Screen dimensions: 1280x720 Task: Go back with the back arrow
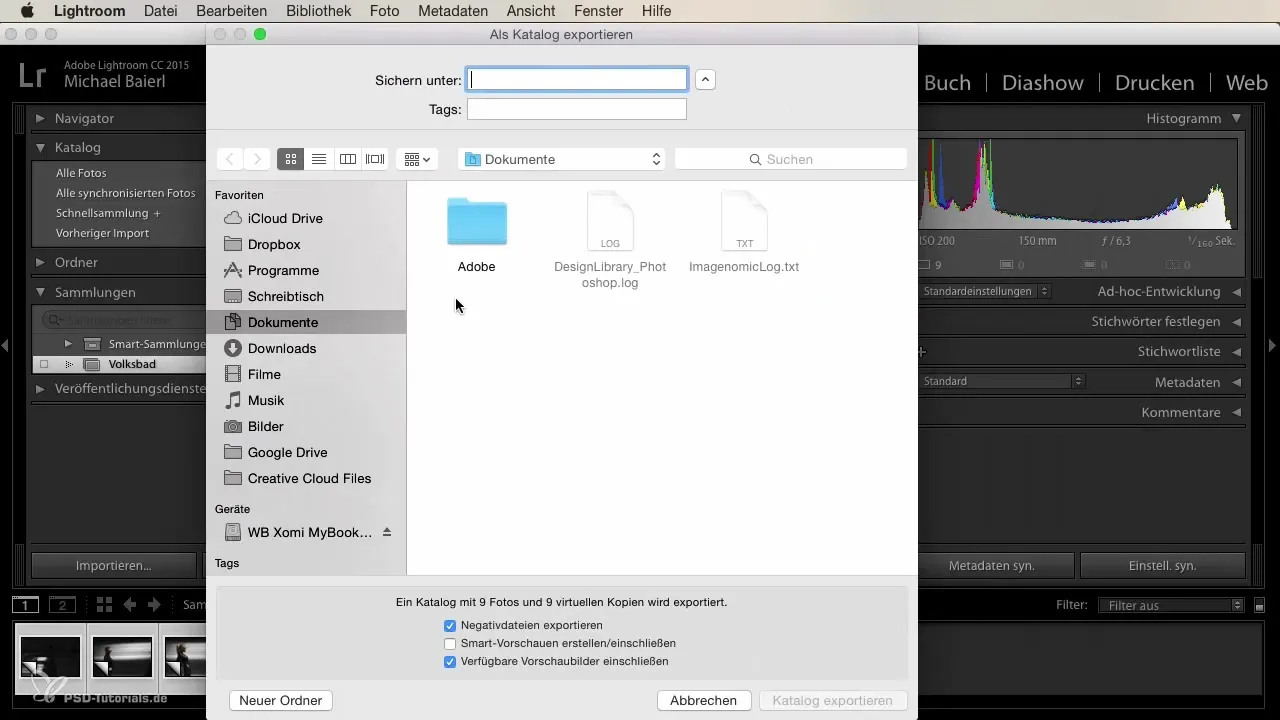click(230, 159)
